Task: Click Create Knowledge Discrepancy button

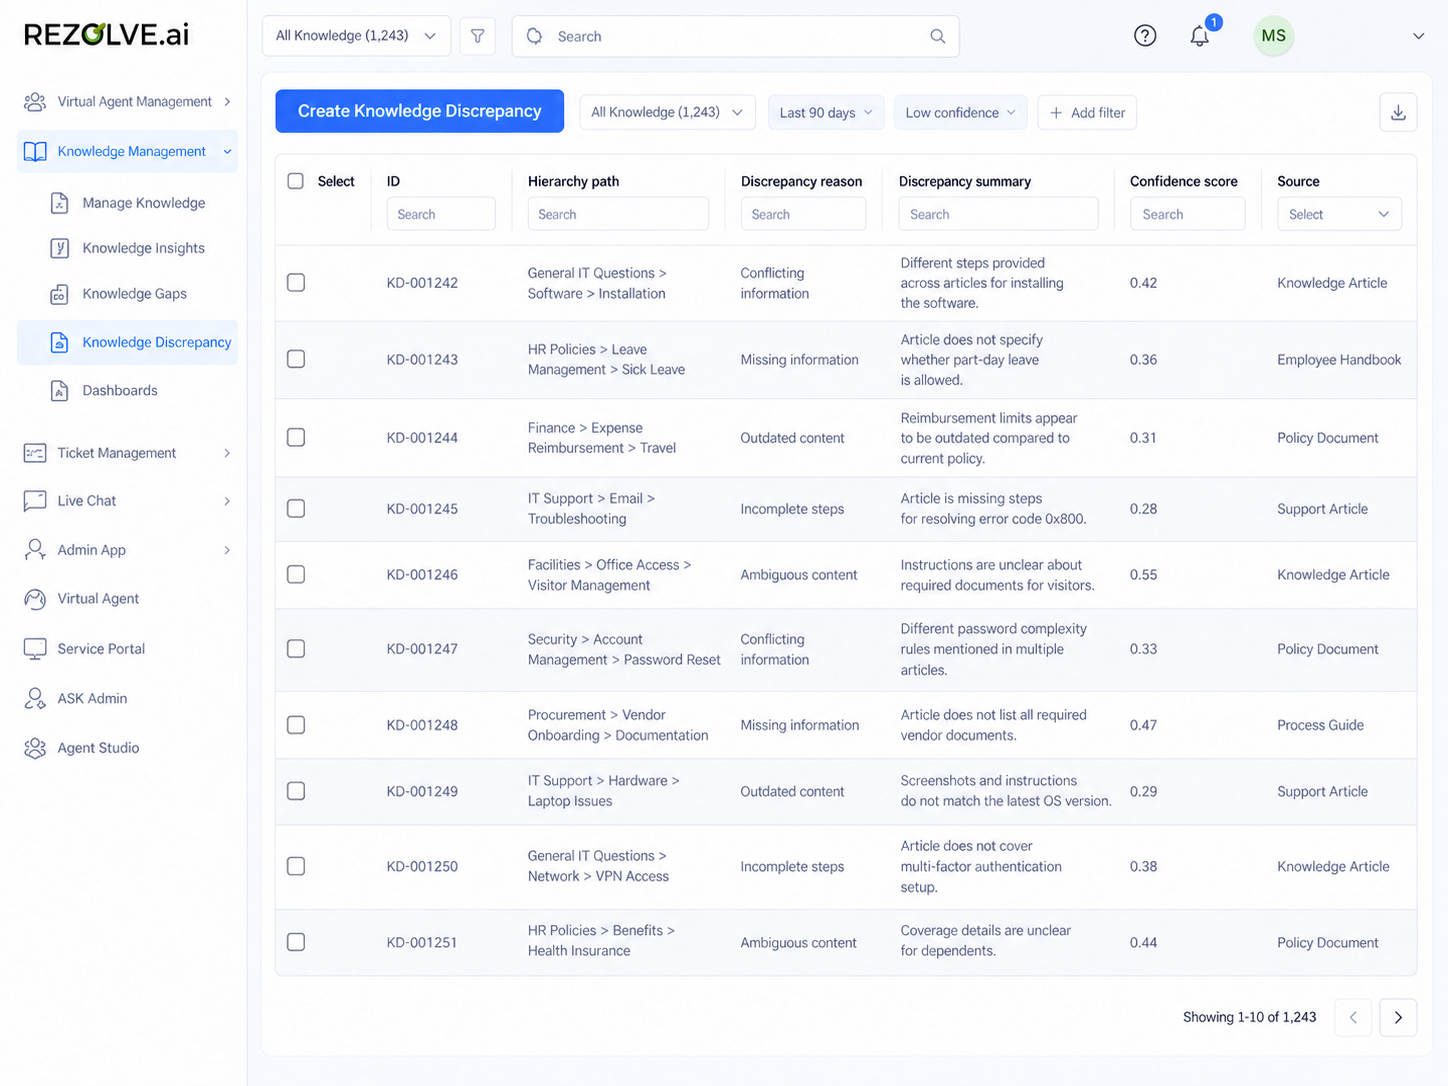Action: [x=419, y=111]
